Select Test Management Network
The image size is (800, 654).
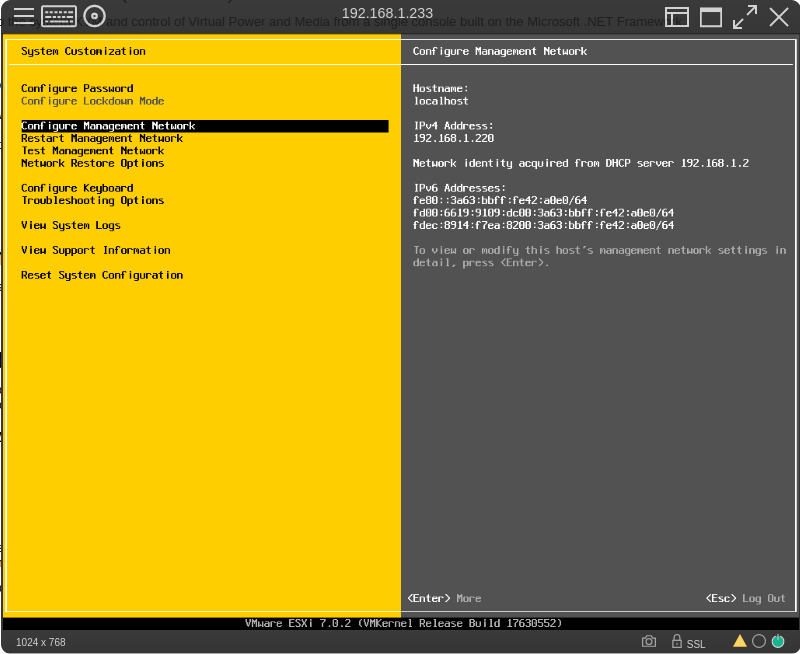(92, 151)
